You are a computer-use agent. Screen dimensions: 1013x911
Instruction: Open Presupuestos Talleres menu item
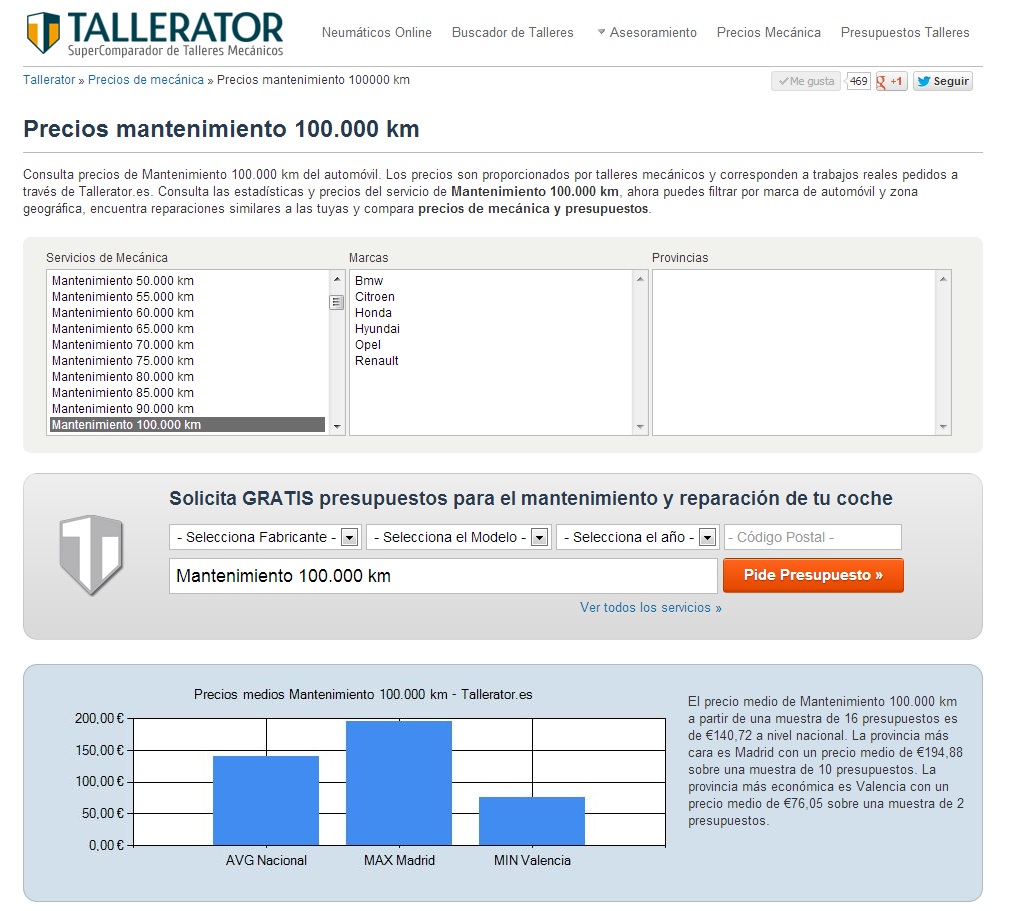coord(905,32)
